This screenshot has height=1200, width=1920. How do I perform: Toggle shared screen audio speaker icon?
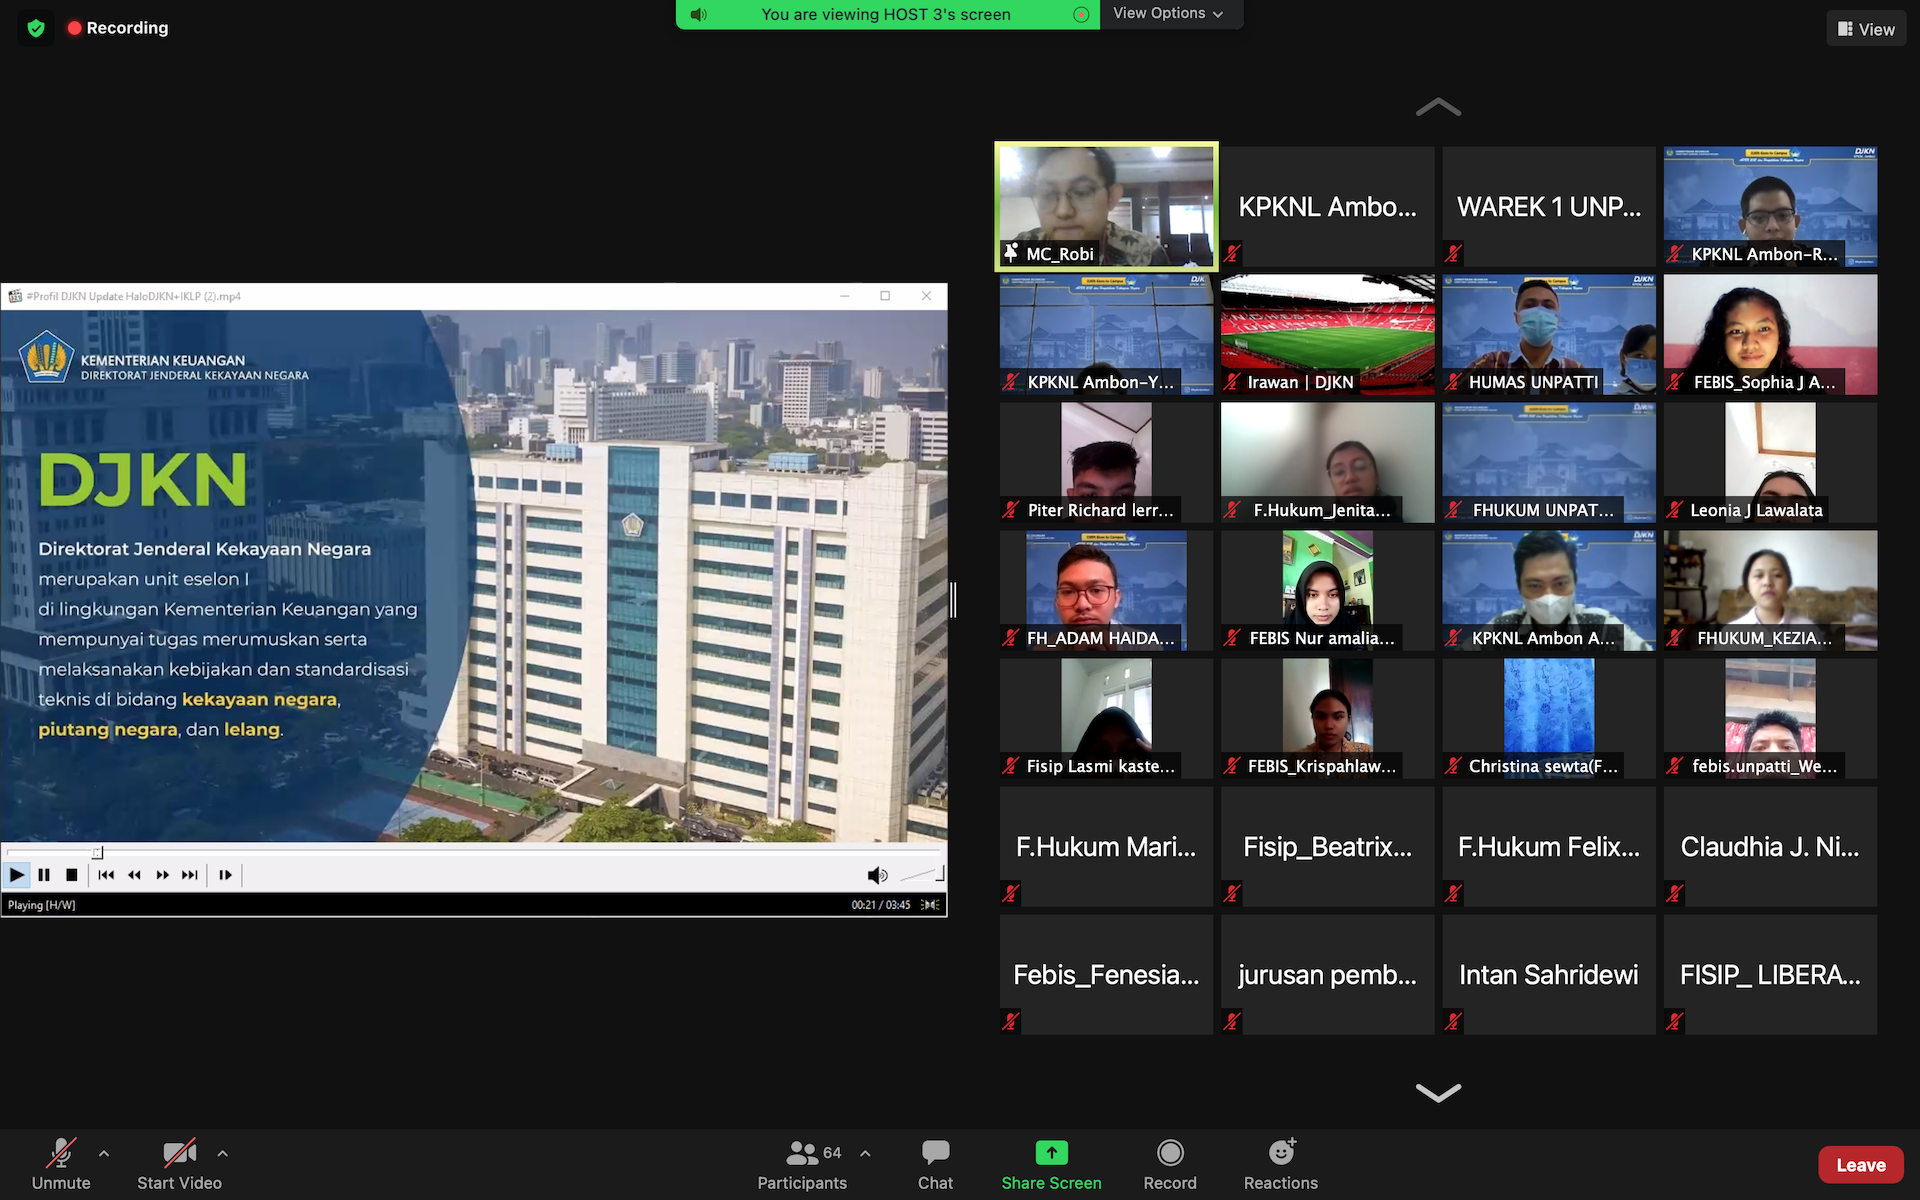tap(699, 15)
